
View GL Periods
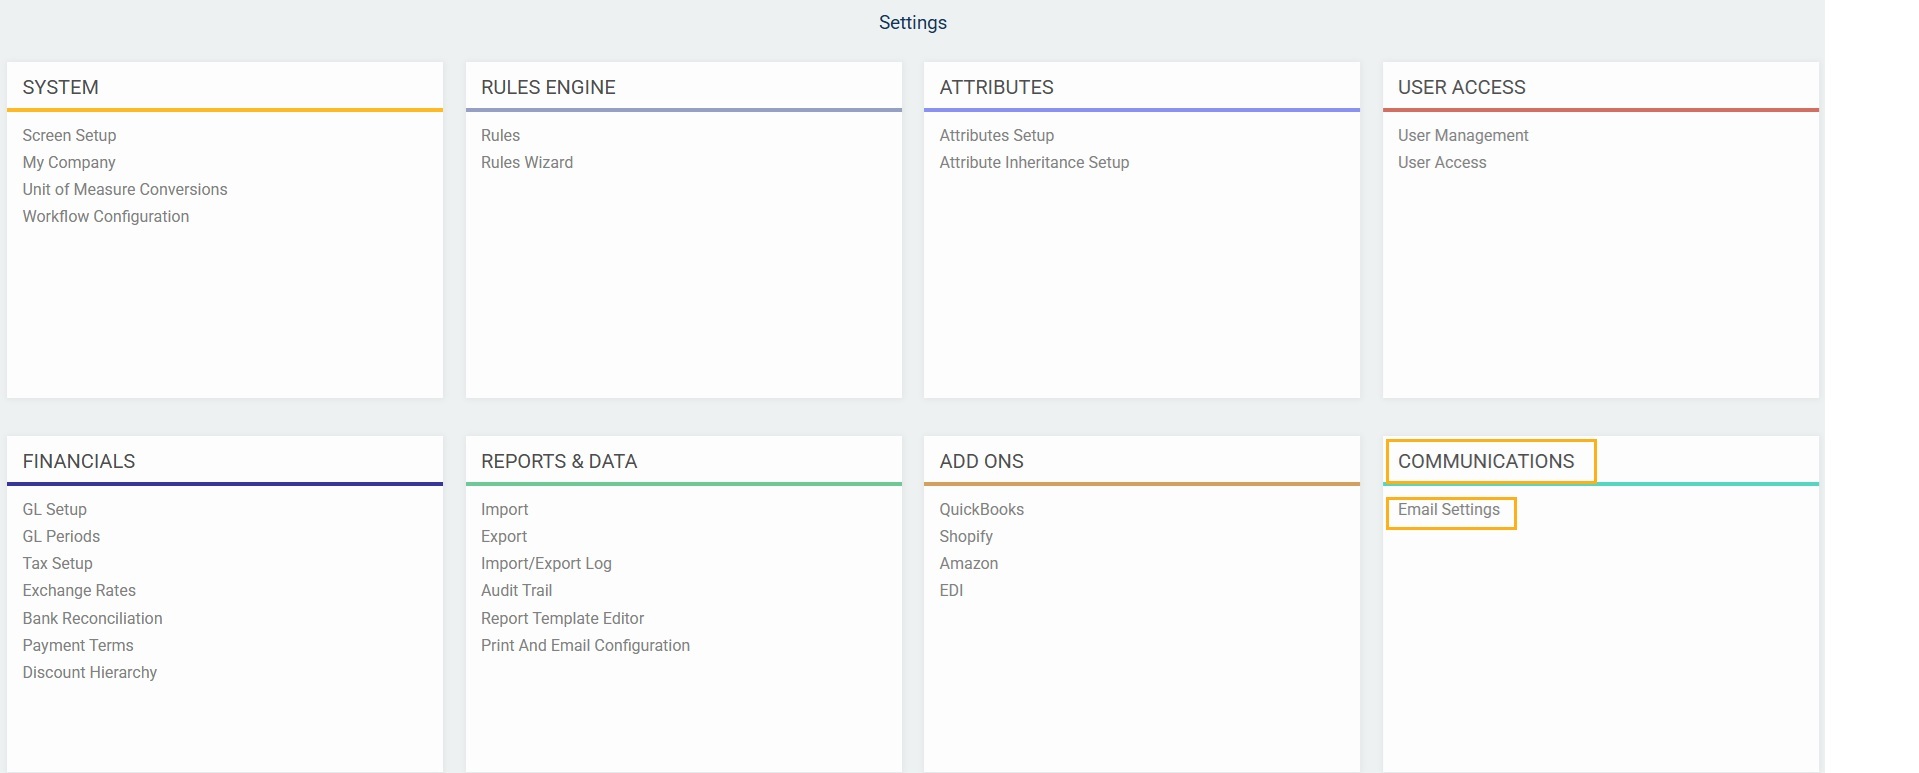(61, 536)
